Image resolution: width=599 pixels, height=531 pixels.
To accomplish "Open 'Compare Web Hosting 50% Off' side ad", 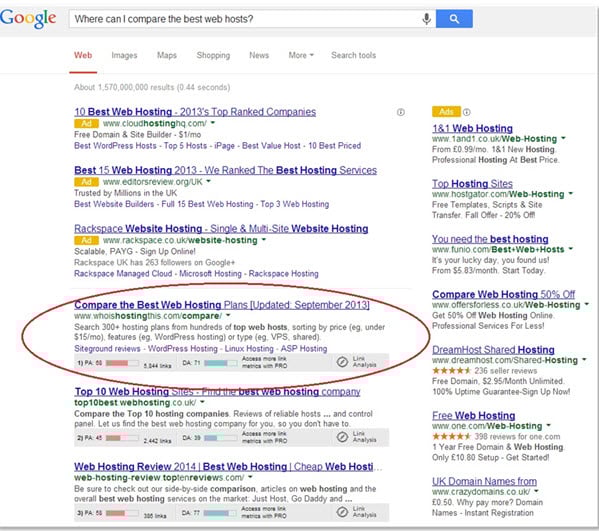I will pyautogui.click(x=503, y=295).
